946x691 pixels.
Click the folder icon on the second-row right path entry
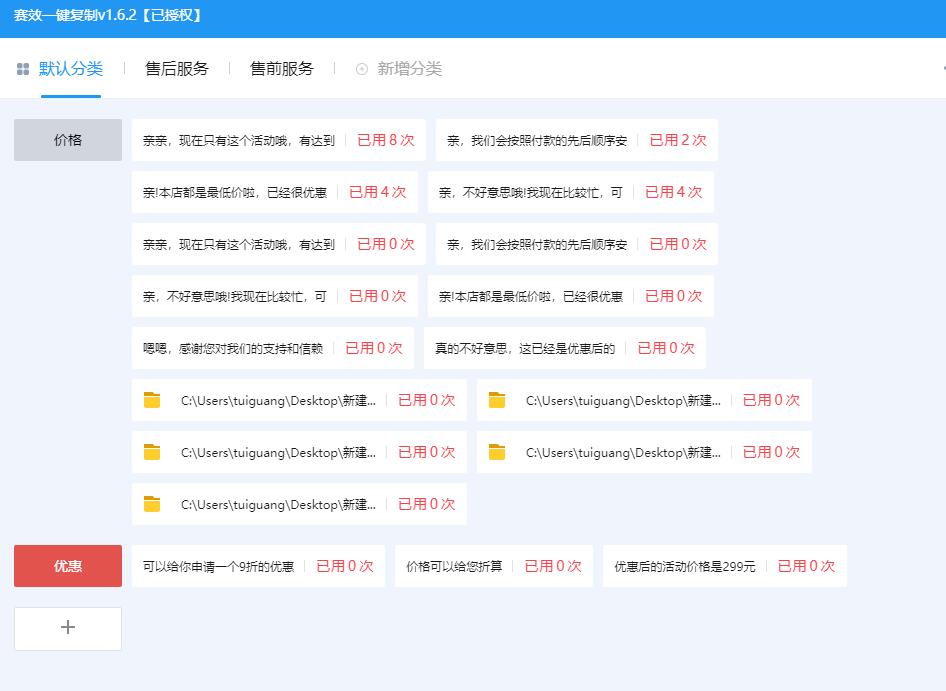click(x=496, y=452)
